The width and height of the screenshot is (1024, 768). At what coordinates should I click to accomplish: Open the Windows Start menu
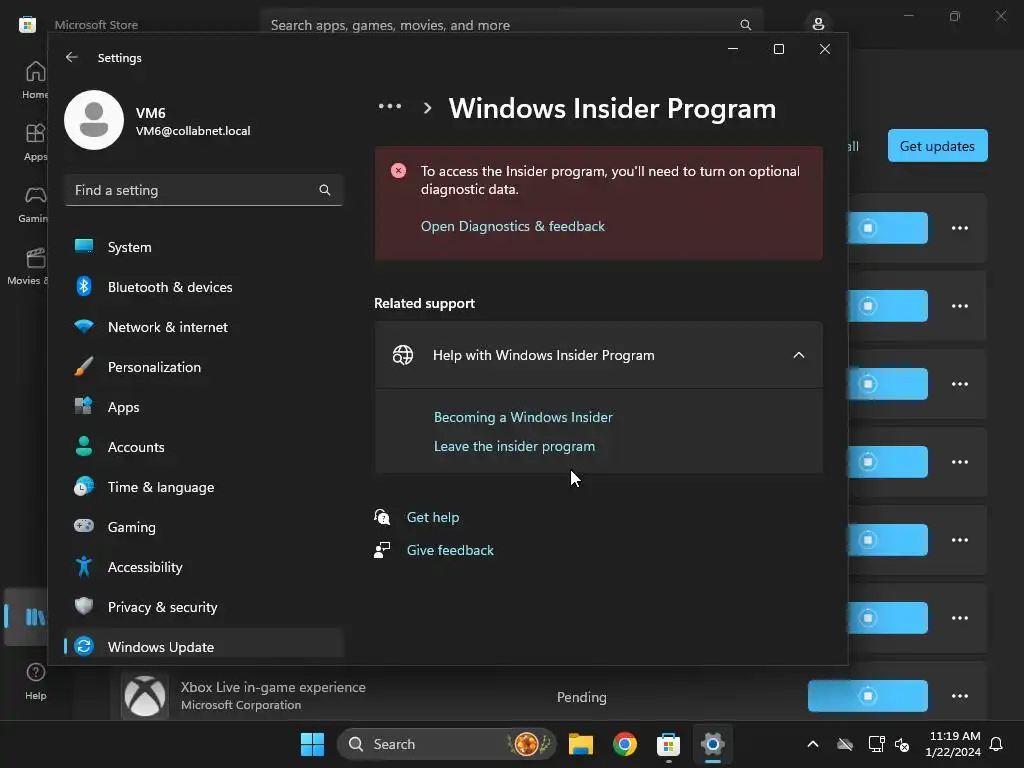[312, 744]
